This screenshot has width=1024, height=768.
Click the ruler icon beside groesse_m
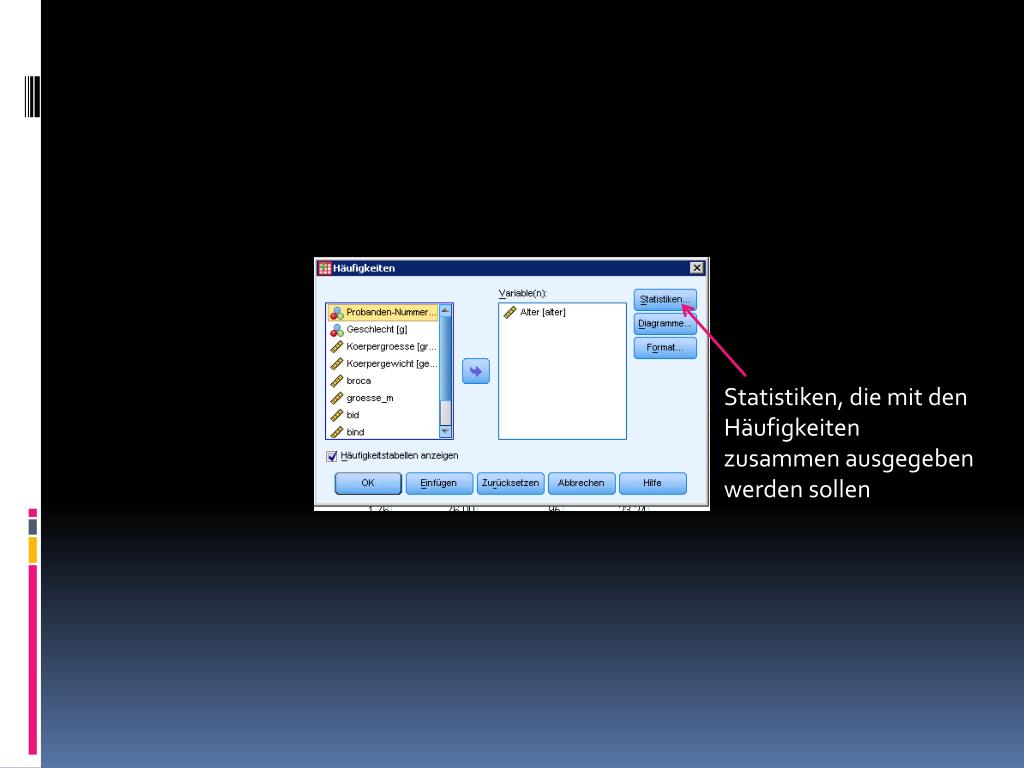pyautogui.click(x=336, y=398)
